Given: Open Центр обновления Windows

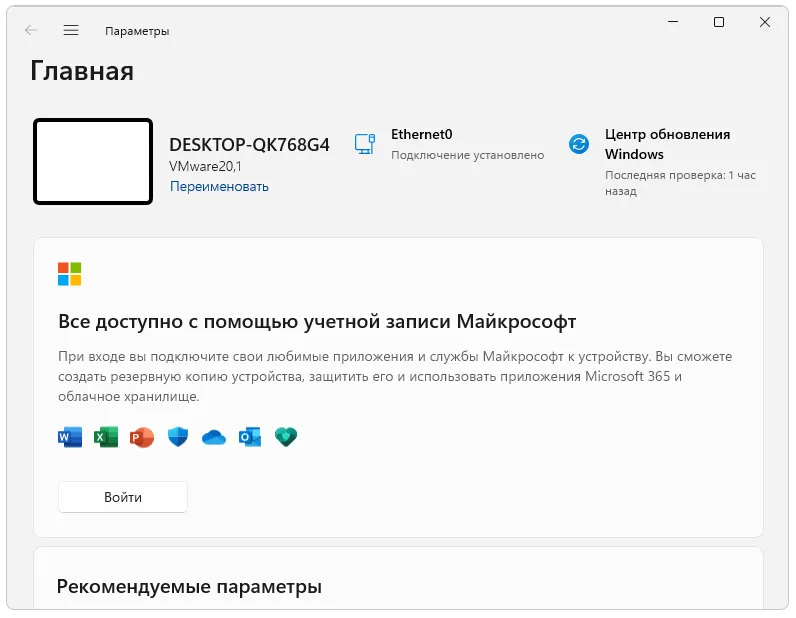Looking at the screenshot, I should (664, 161).
